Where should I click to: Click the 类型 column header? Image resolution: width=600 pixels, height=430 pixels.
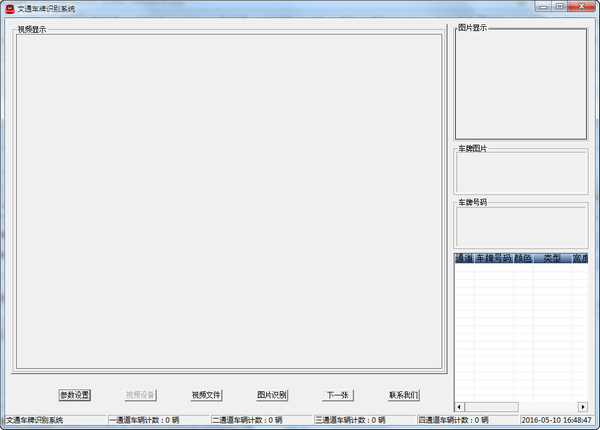click(551, 258)
